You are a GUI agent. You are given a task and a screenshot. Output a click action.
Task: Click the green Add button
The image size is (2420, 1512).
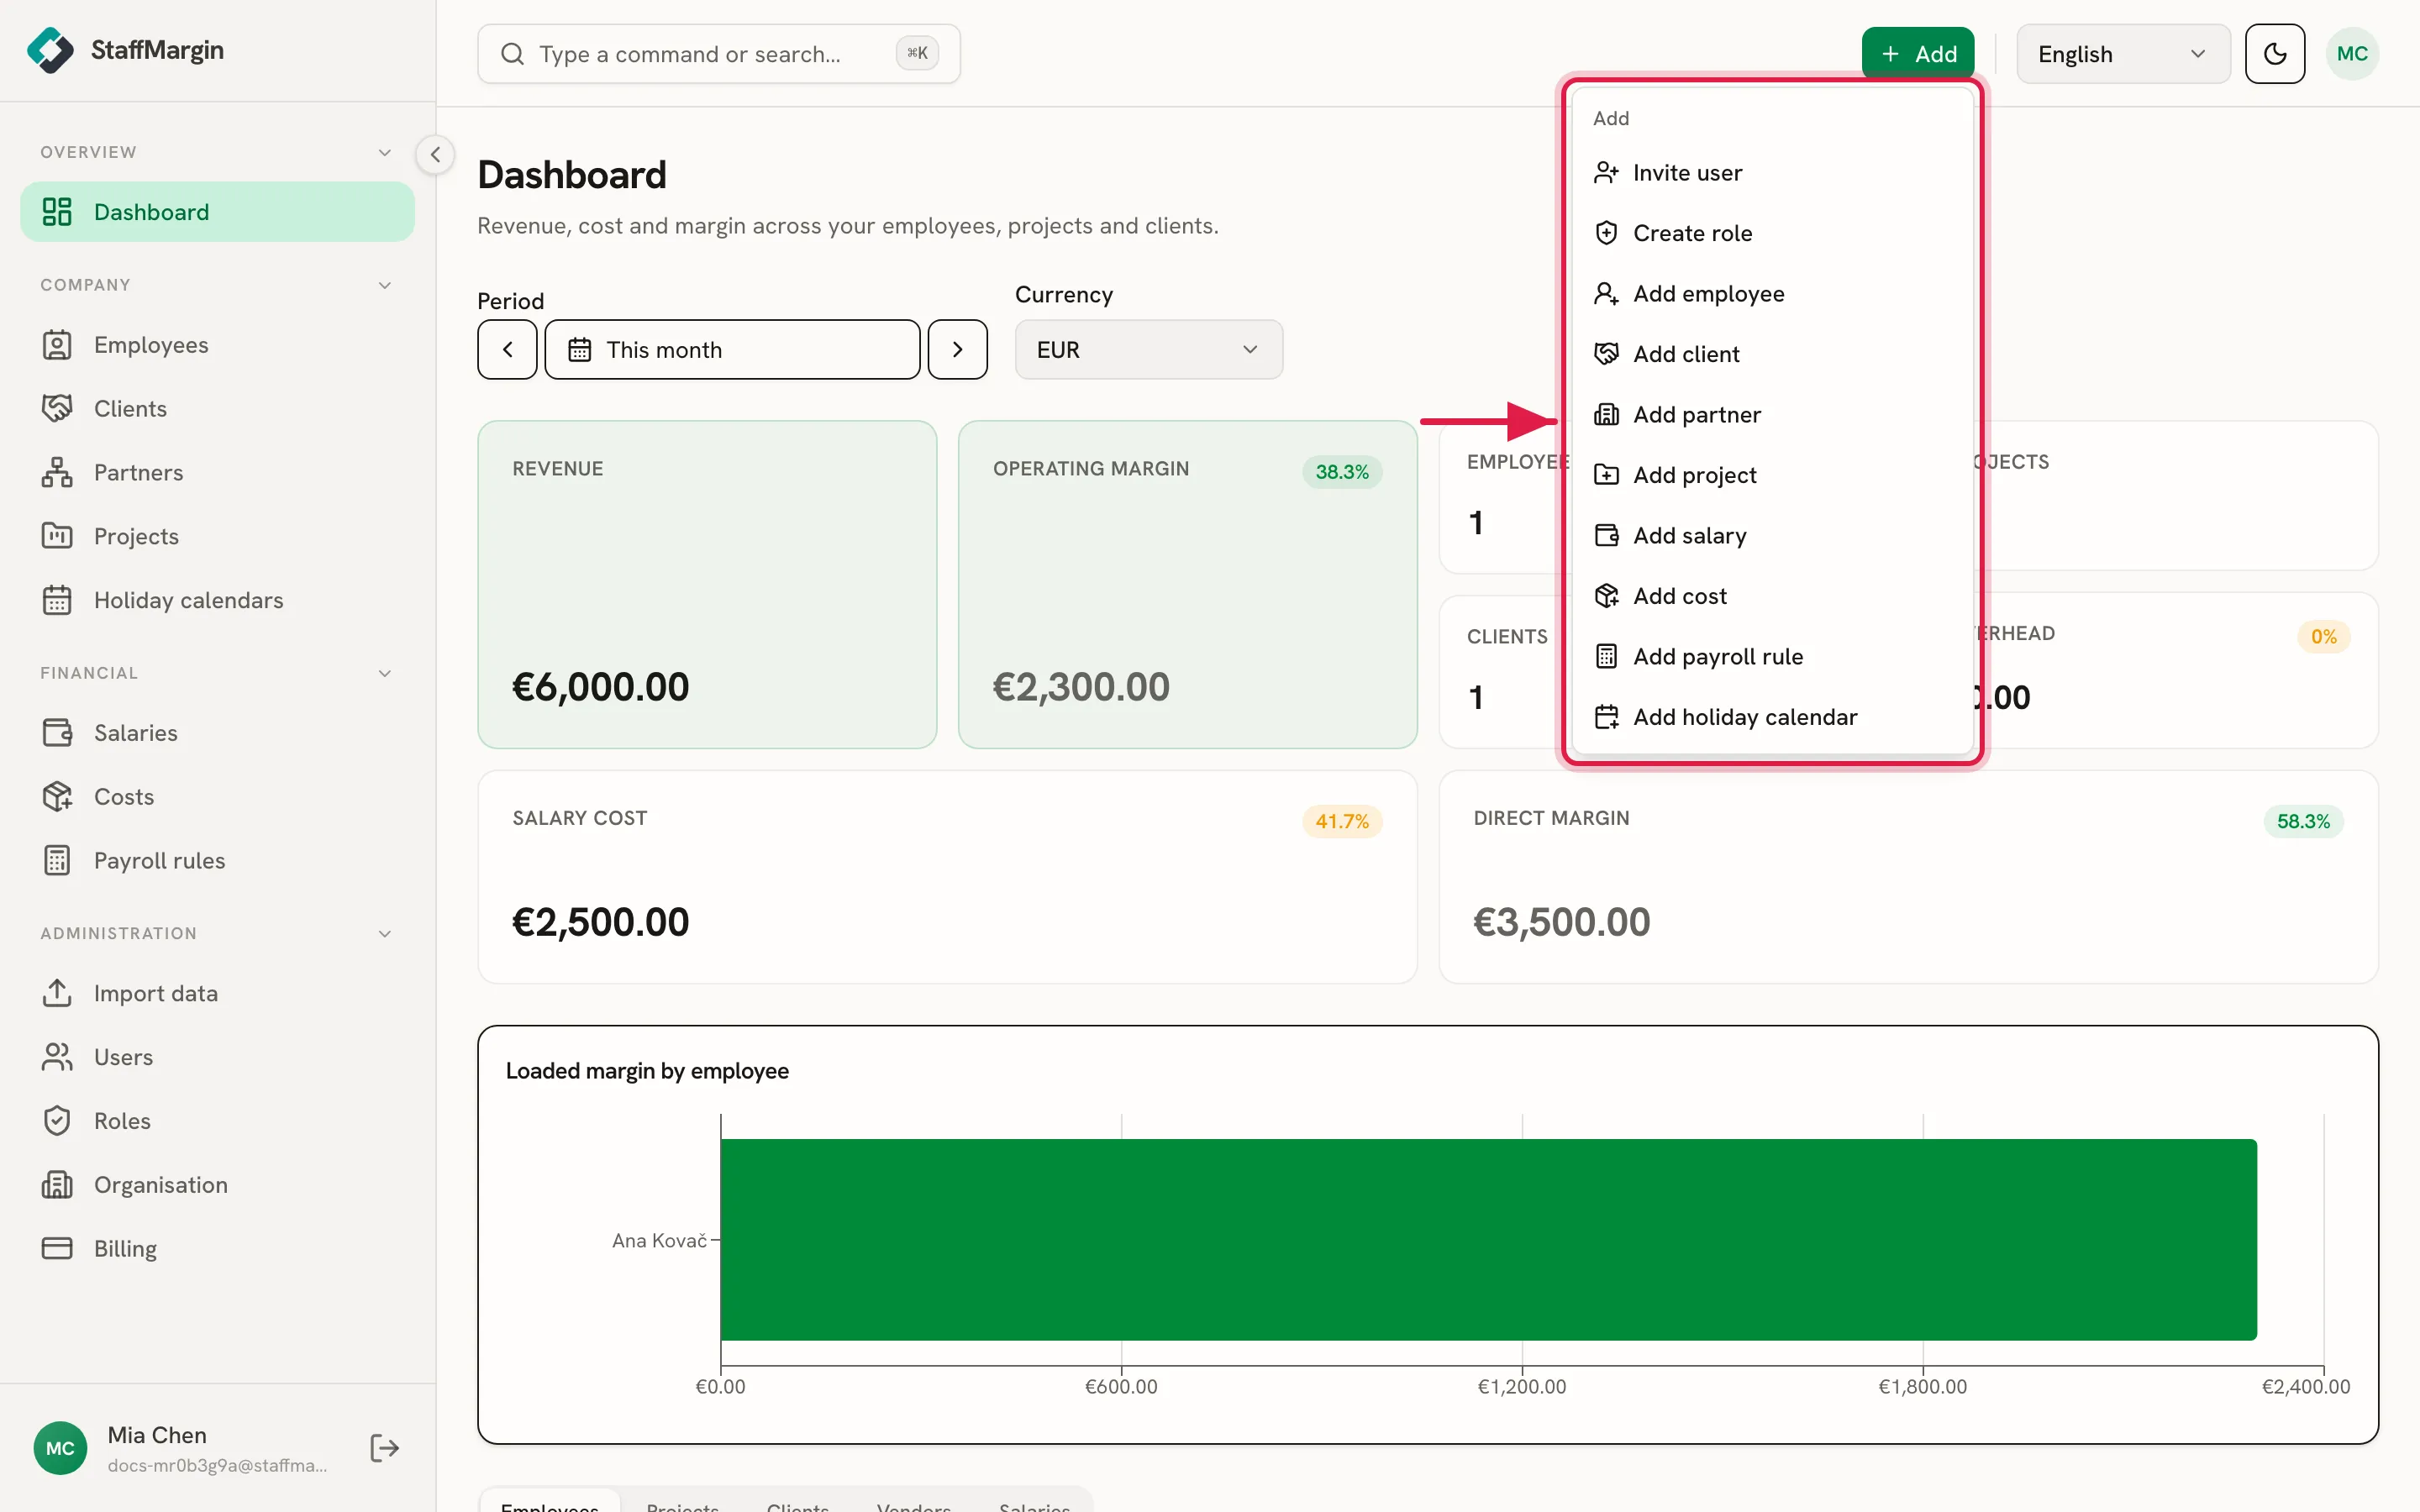tap(1917, 54)
